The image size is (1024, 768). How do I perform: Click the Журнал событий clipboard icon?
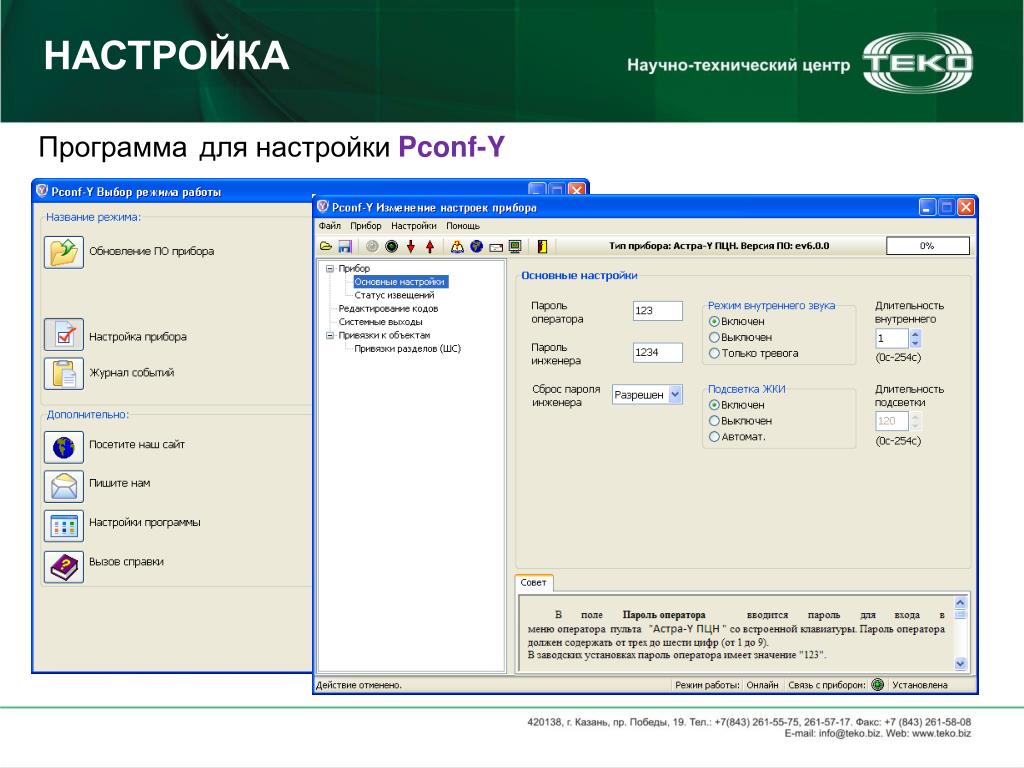click(x=64, y=374)
